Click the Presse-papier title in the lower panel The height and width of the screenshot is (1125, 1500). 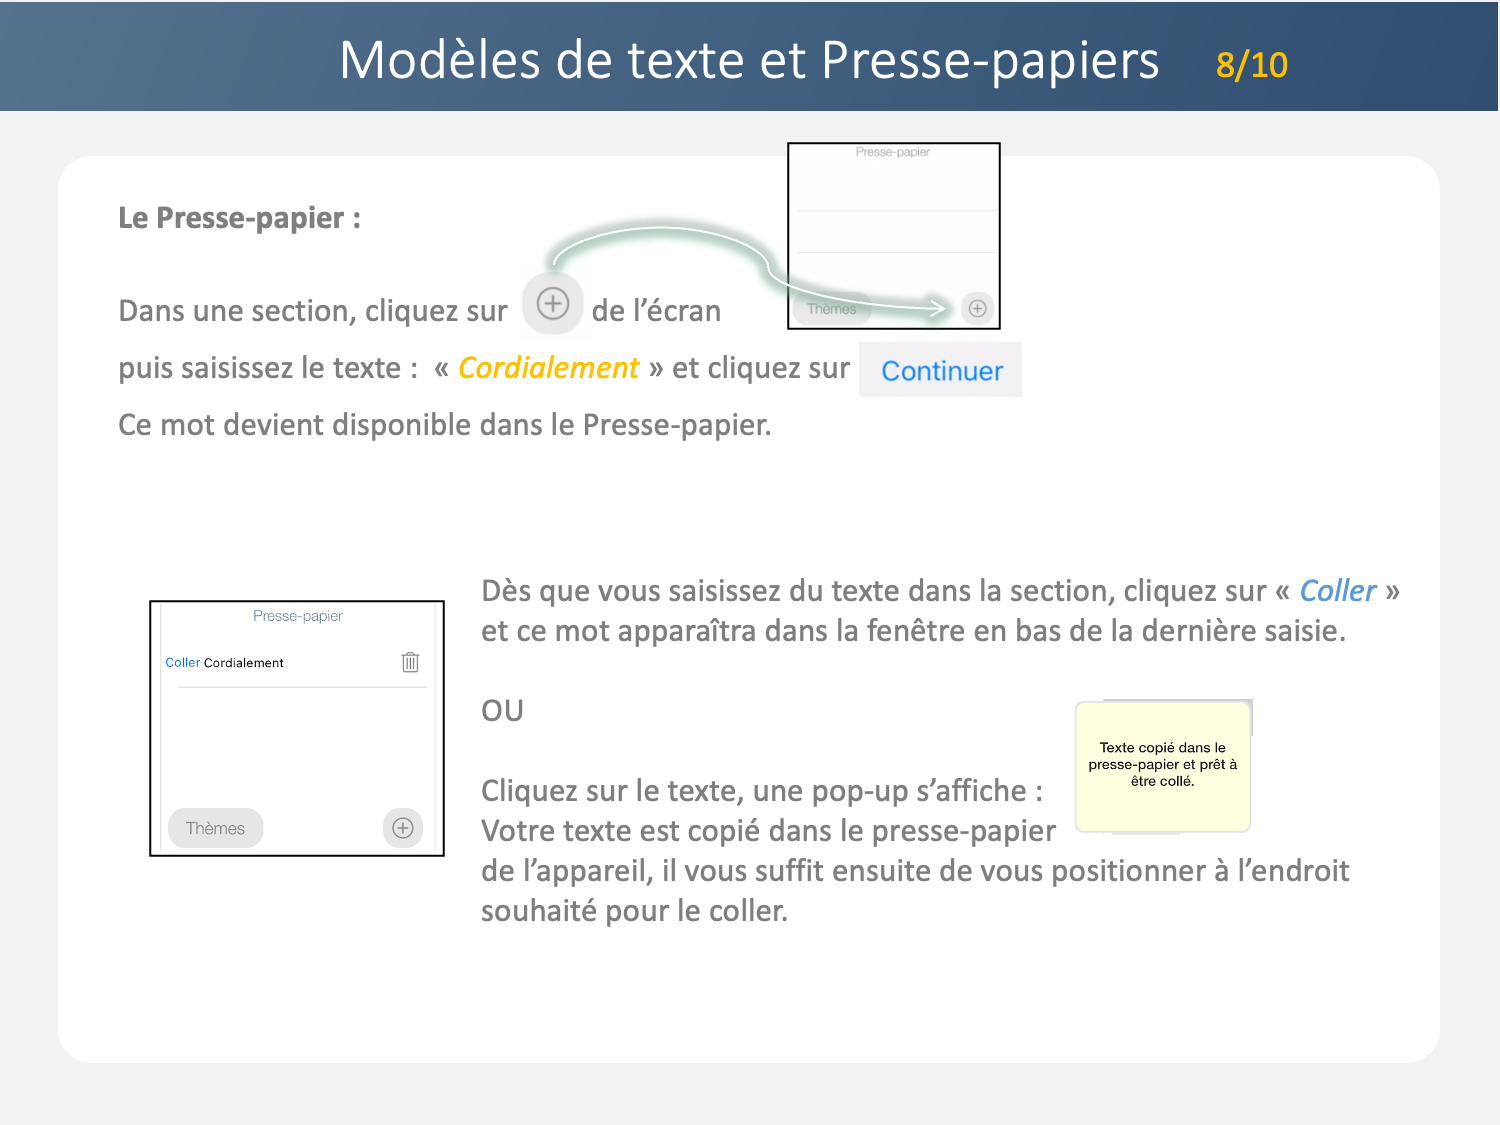pyautogui.click(x=297, y=616)
